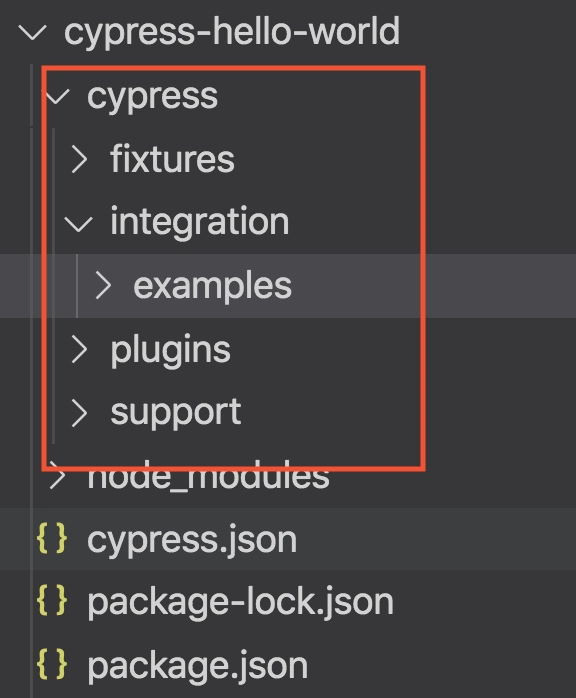Select the cypress folder name
Image resolution: width=576 pixels, height=698 pixels.
point(152,97)
